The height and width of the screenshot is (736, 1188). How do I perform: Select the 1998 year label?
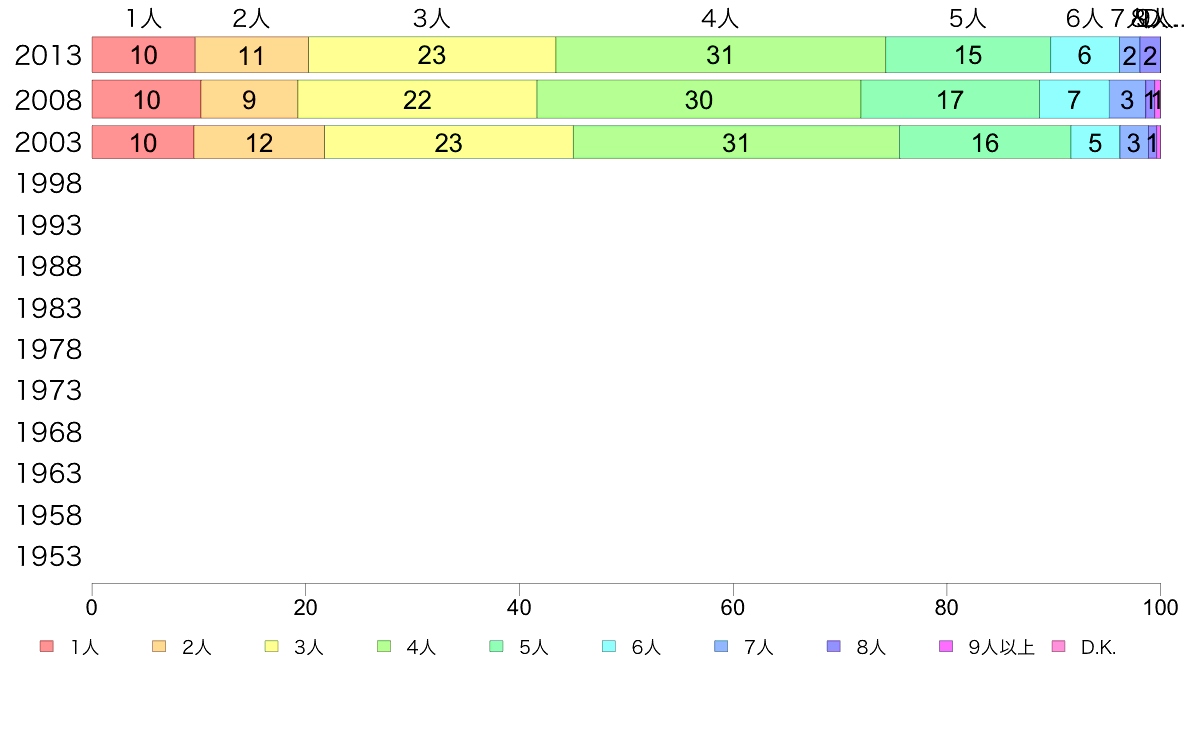[x=48, y=183]
